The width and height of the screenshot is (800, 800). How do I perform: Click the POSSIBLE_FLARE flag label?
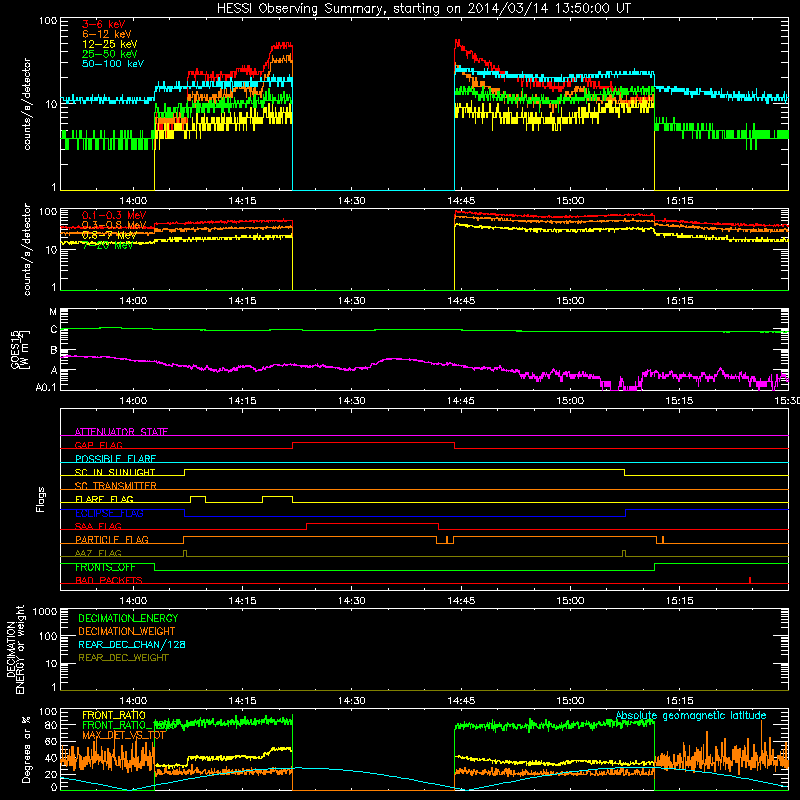pyautogui.click(x=115, y=459)
